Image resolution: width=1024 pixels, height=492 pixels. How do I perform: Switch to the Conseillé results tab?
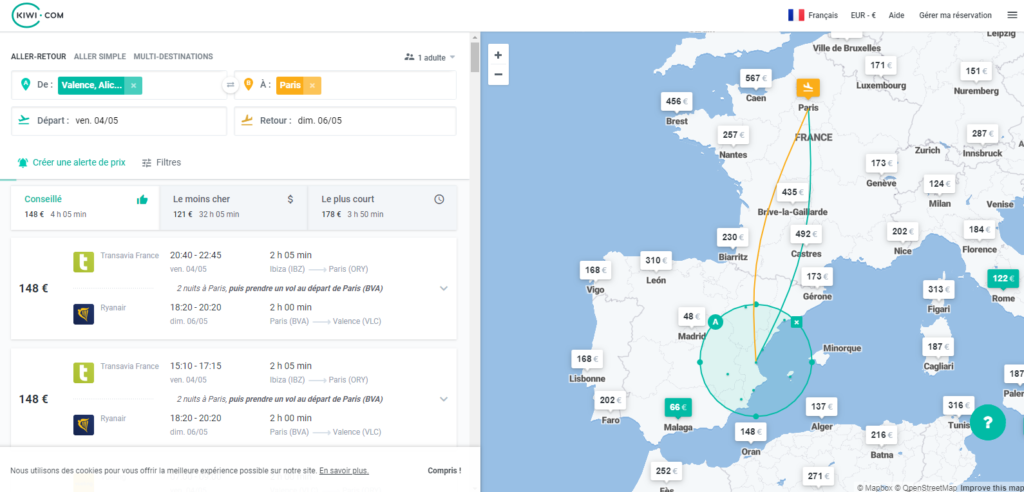[x=85, y=207]
